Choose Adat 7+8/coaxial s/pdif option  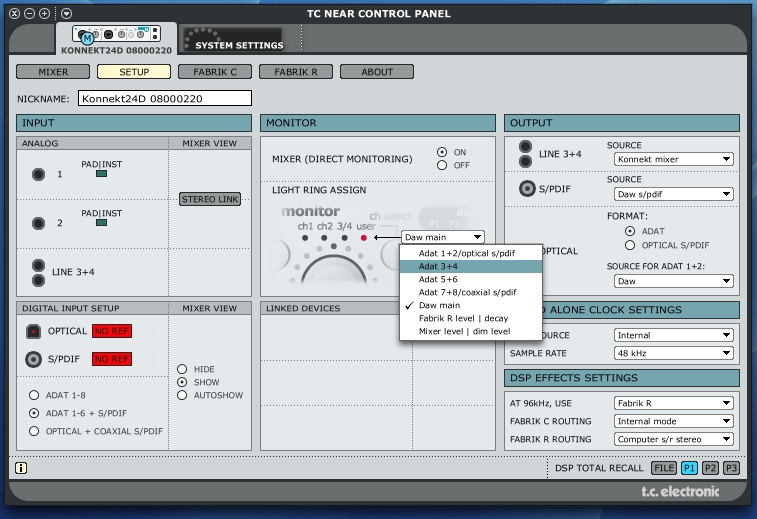471,292
